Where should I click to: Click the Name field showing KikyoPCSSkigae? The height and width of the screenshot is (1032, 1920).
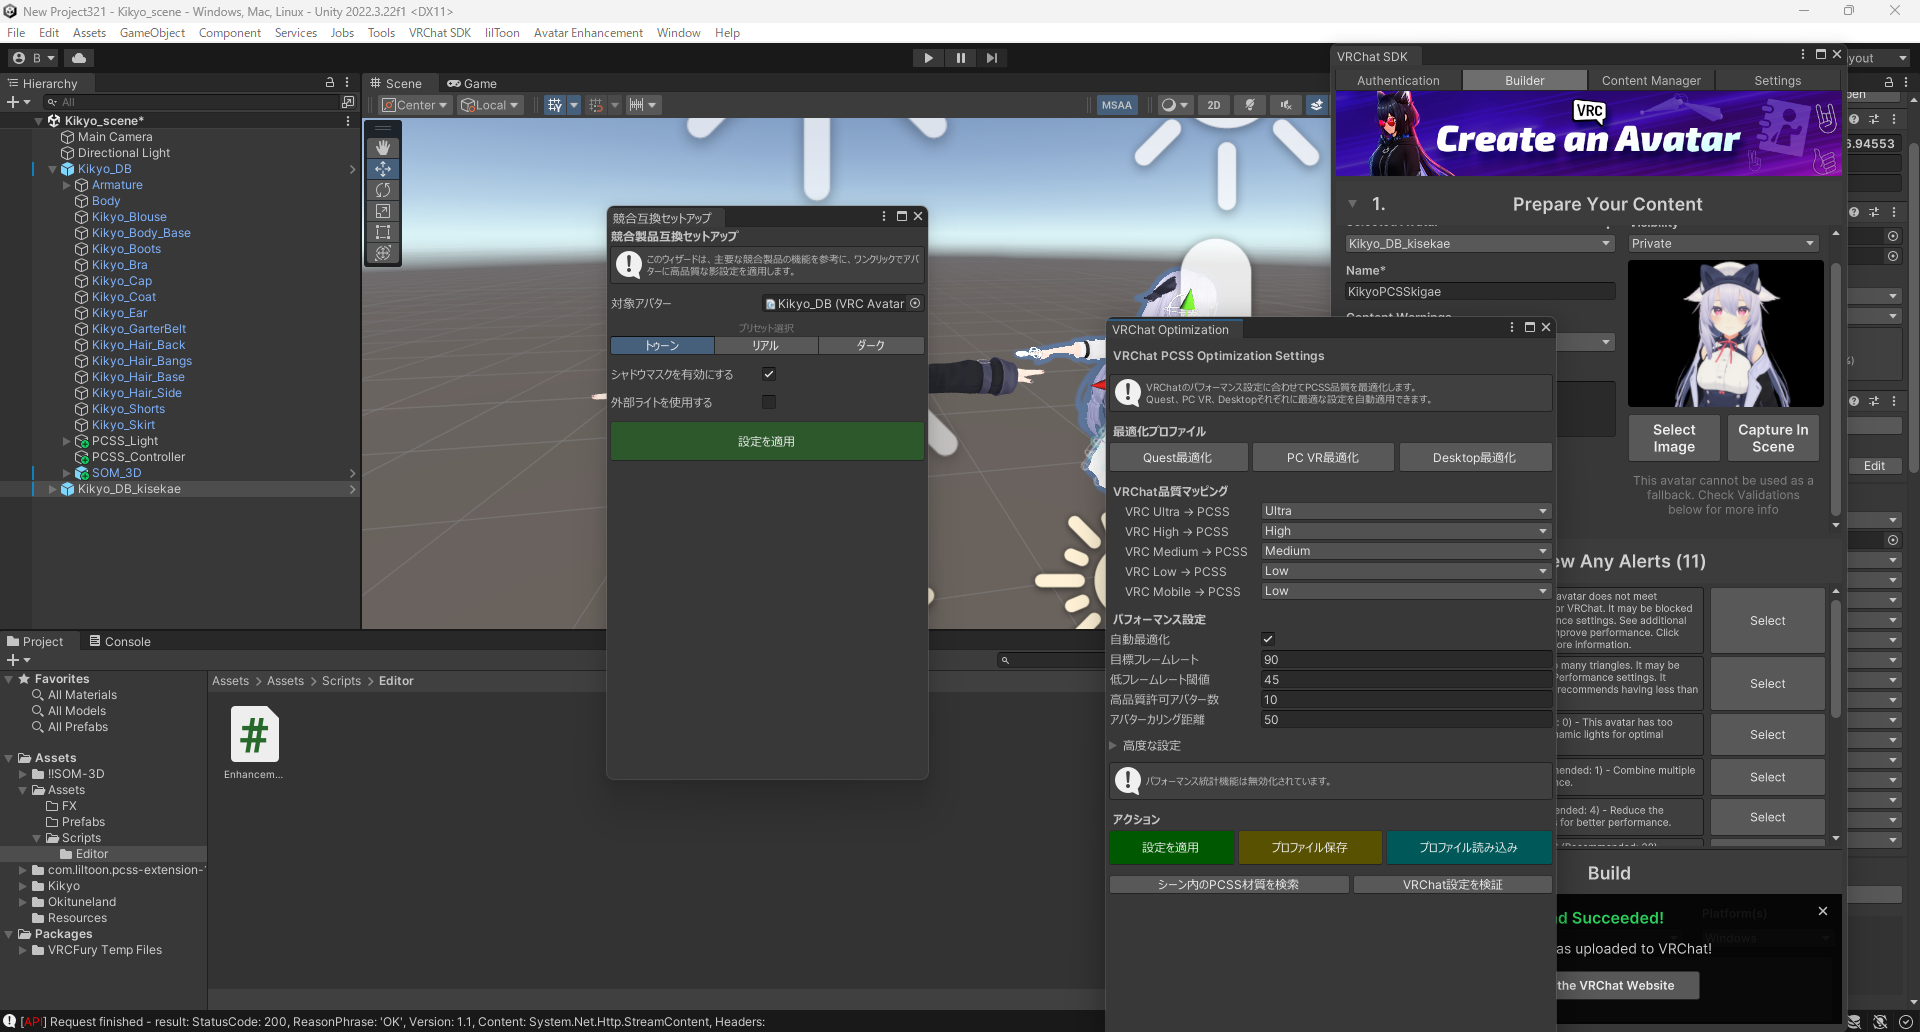point(1479,291)
